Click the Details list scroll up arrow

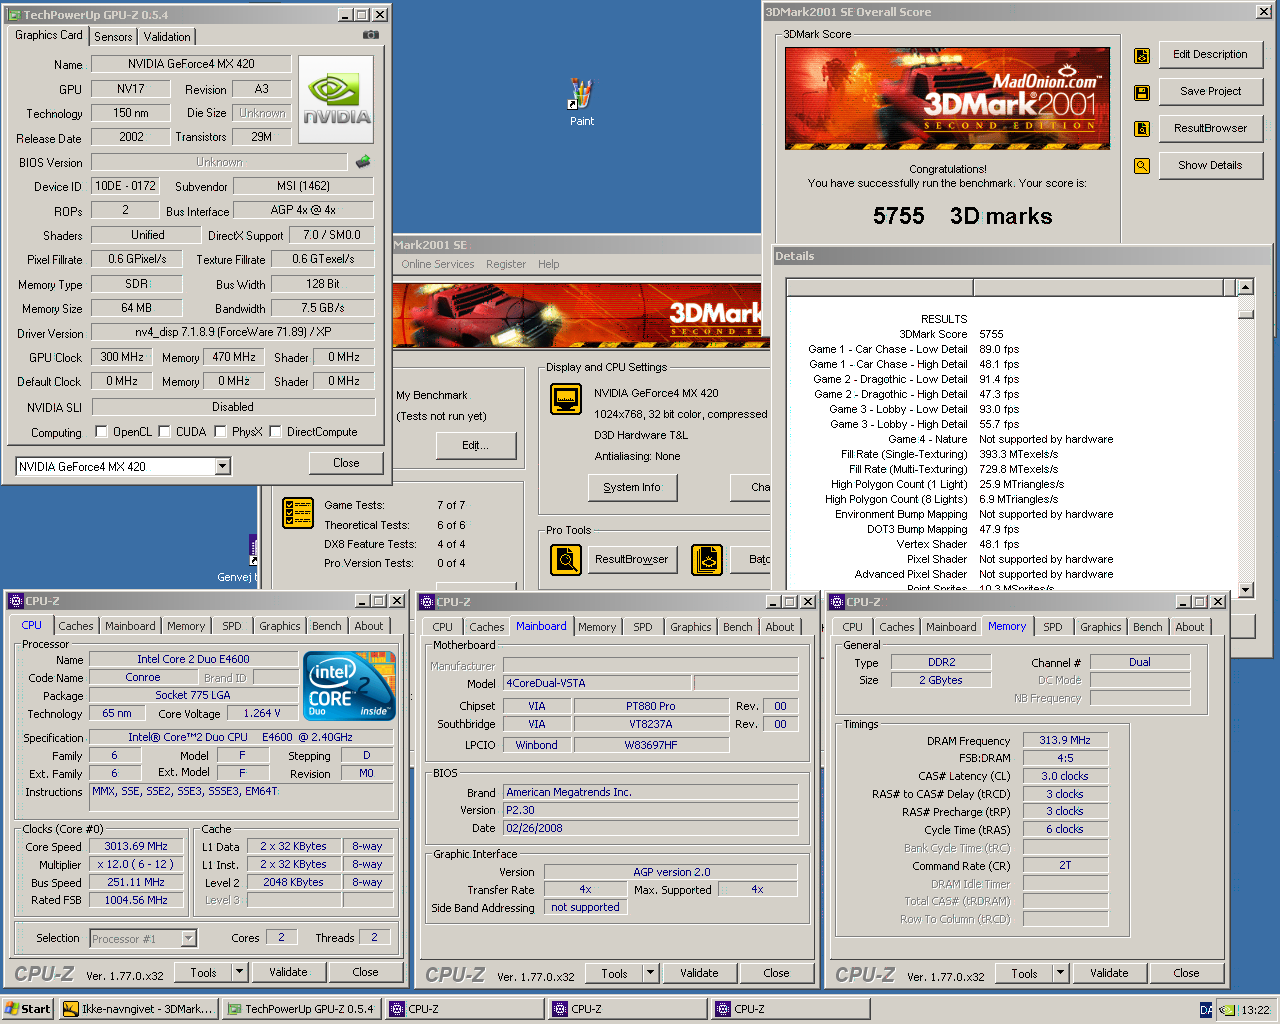pos(1245,287)
